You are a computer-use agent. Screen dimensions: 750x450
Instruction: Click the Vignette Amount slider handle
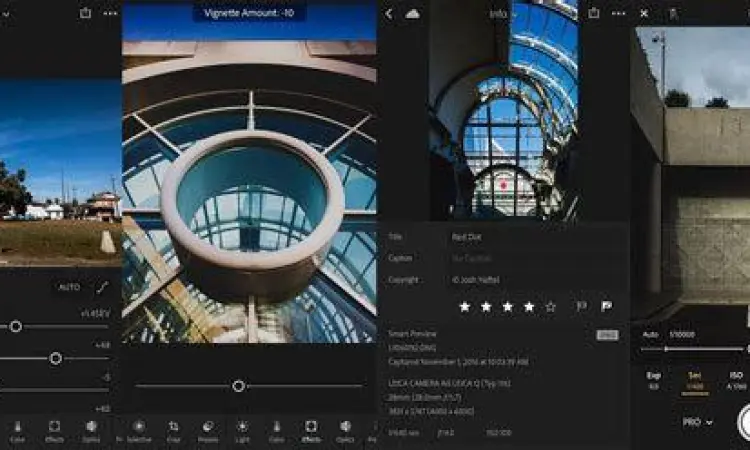tap(239, 386)
